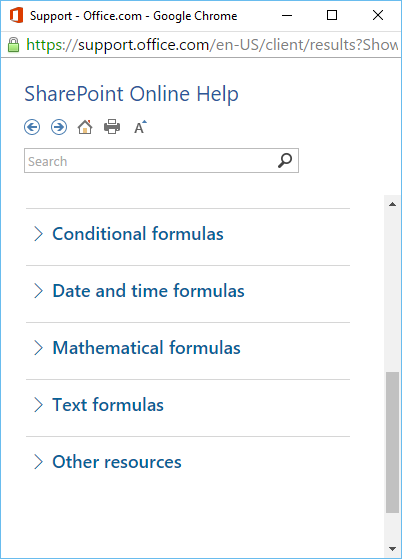Click the green padlock security icon

point(14,45)
